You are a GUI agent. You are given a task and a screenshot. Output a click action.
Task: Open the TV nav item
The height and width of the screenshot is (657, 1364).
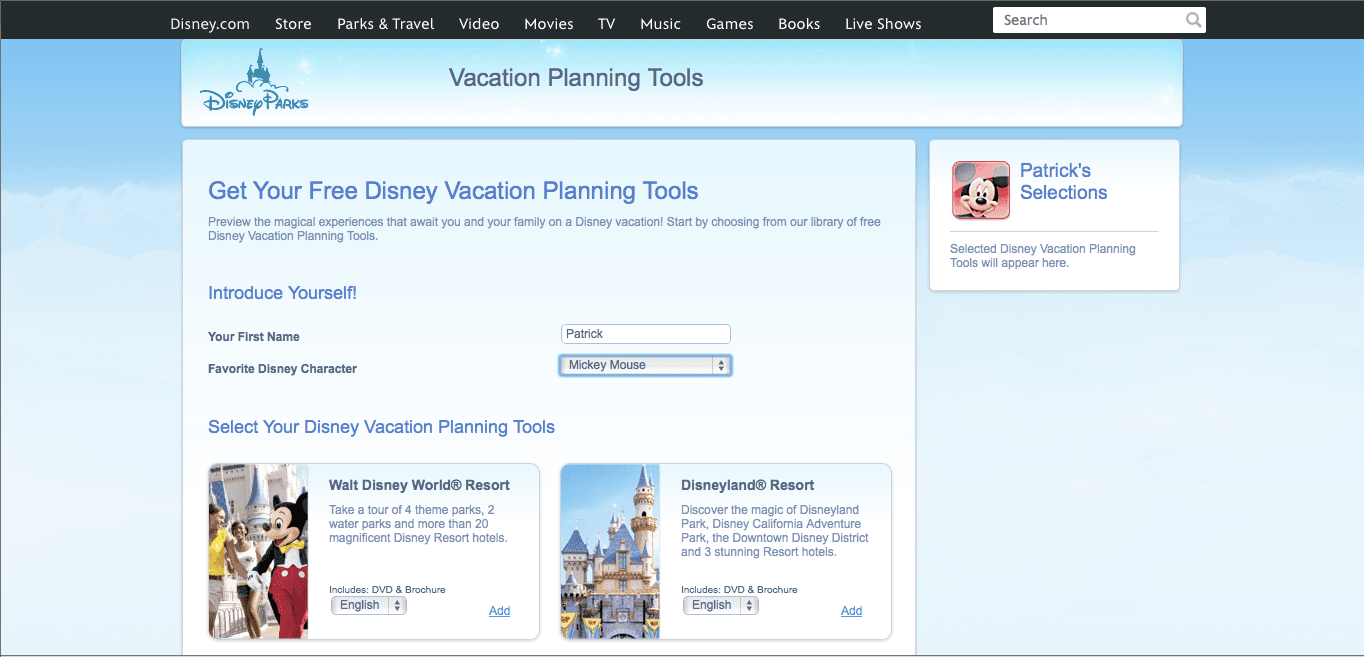(606, 24)
